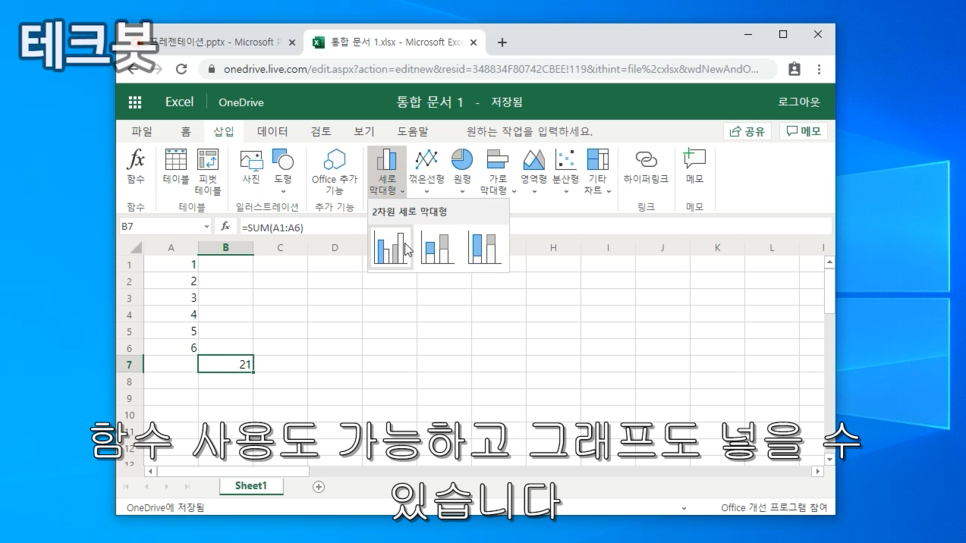Viewport: 966px width, 543px height.
Task: Open the 가로 막대형 bar chart menu
Action: 497,172
